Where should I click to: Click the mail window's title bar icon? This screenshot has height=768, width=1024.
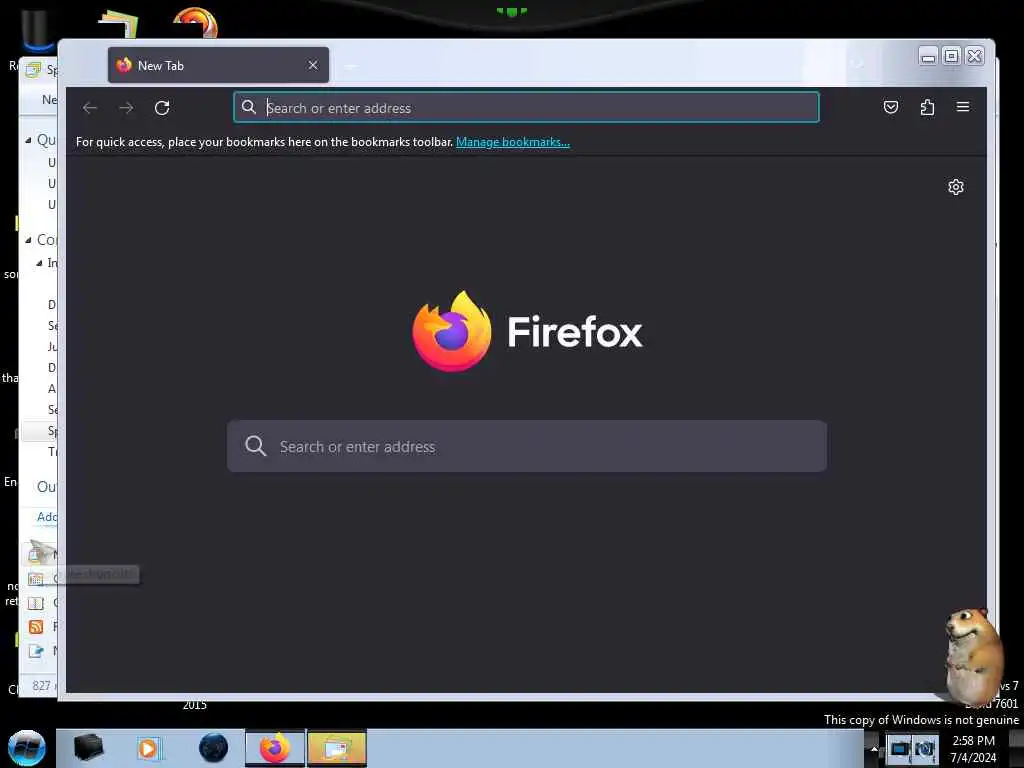point(33,70)
